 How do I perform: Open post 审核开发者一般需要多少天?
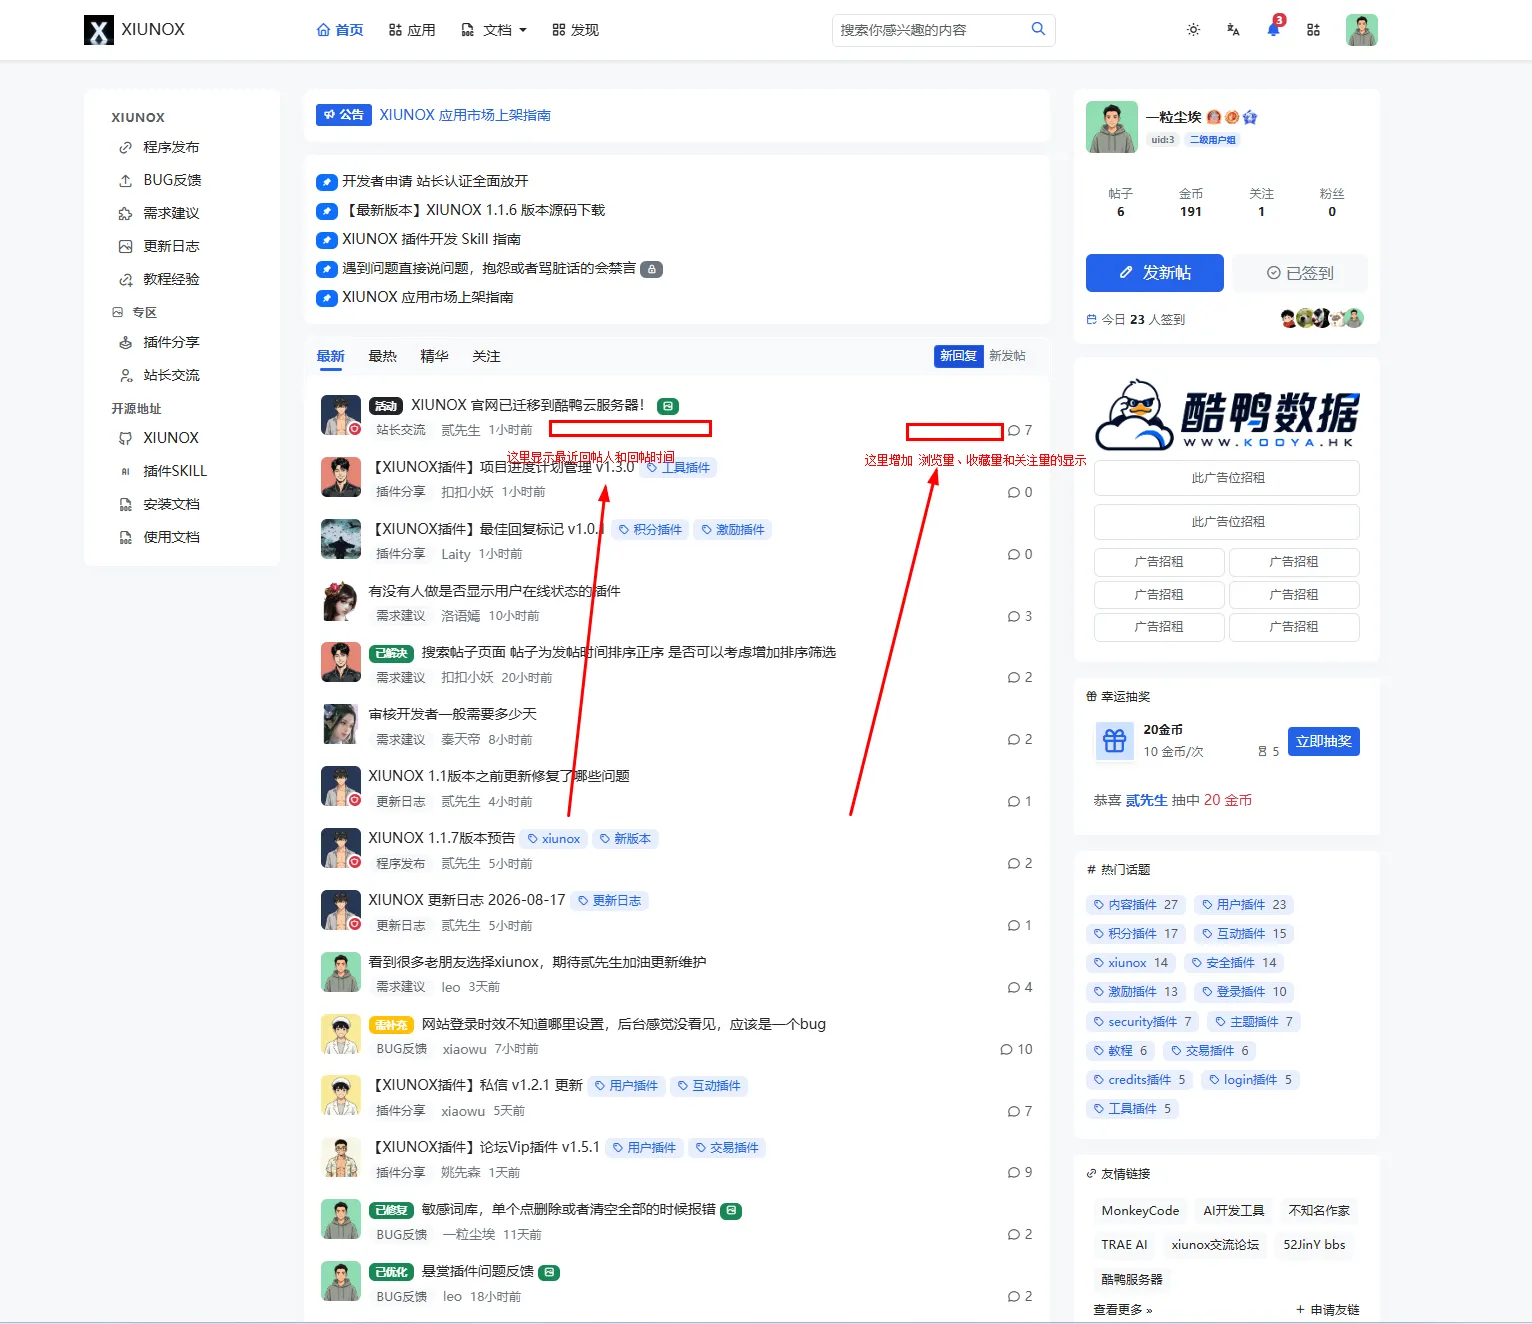coord(452,714)
